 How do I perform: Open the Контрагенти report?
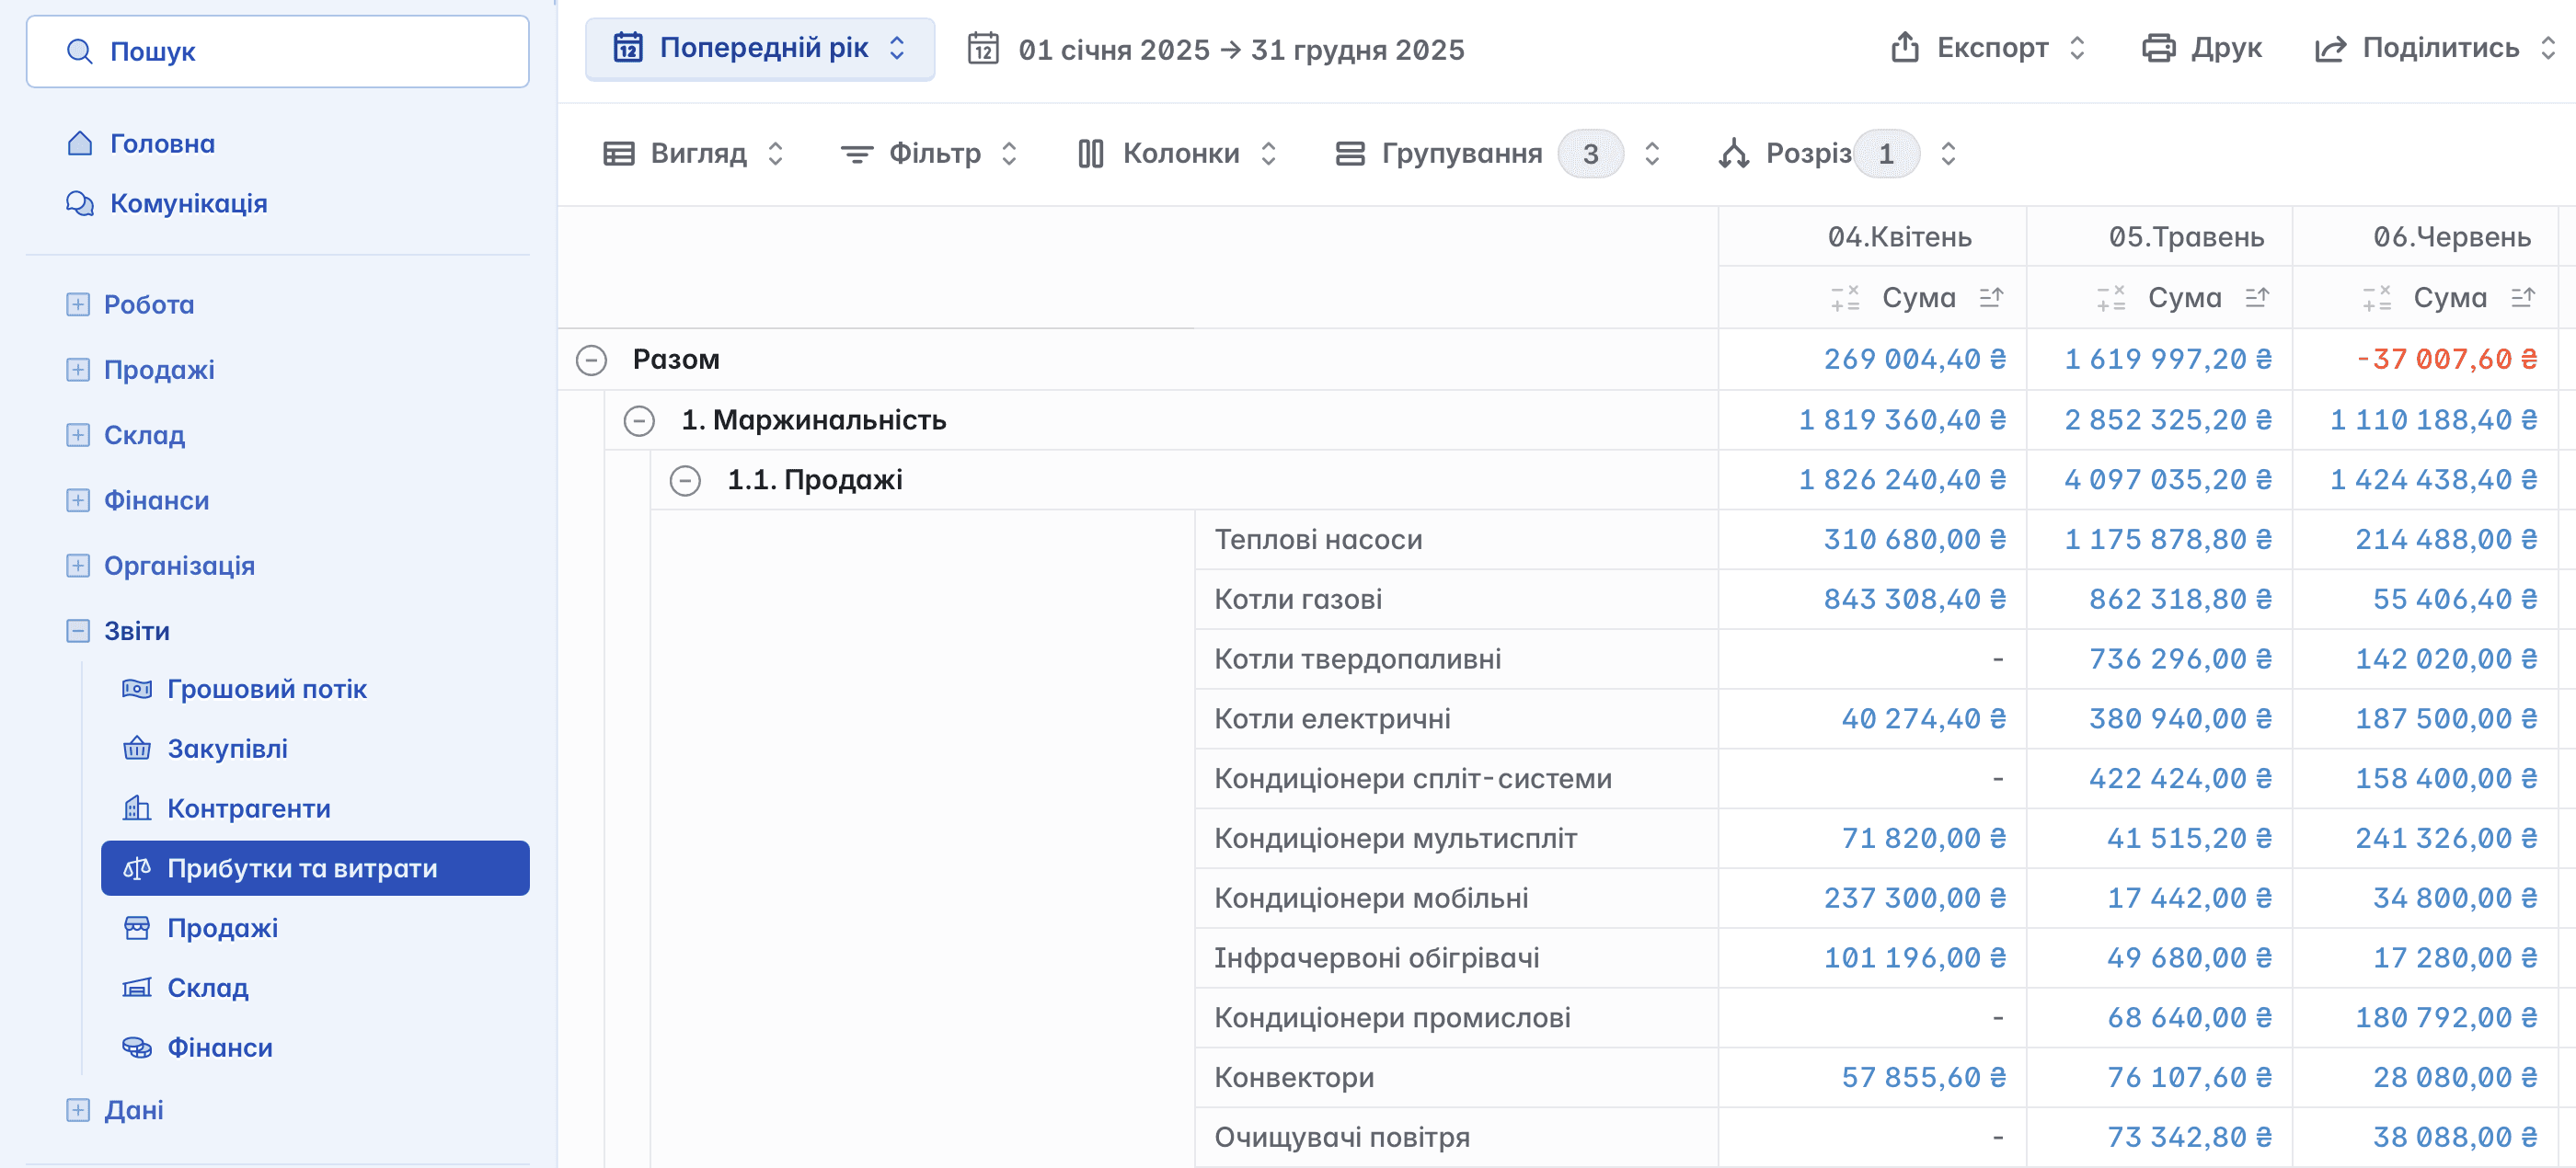tap(248, 808)
